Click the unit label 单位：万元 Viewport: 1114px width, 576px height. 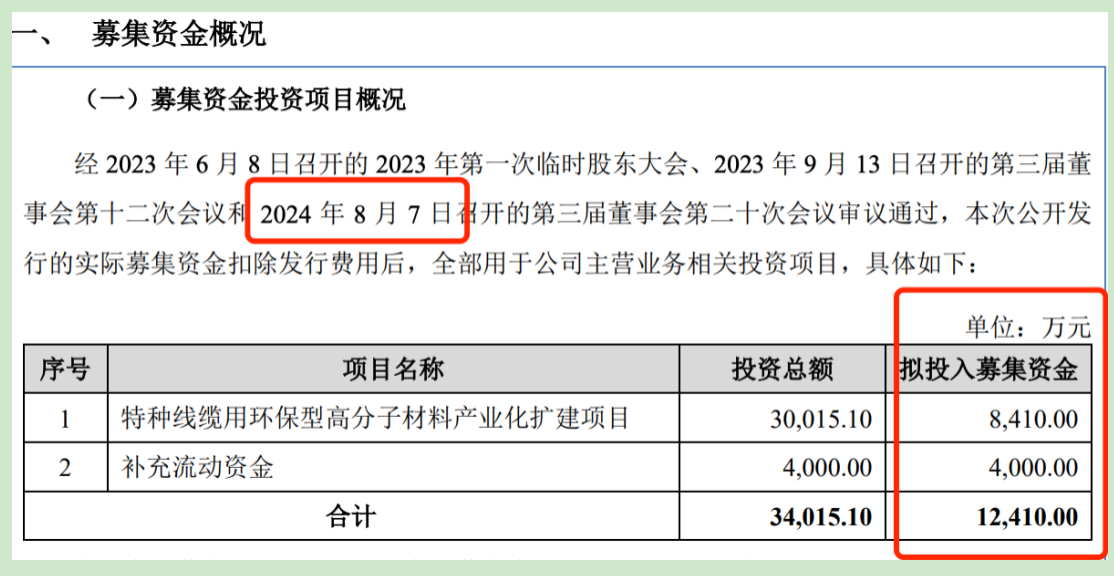(x=1026, y=327)
